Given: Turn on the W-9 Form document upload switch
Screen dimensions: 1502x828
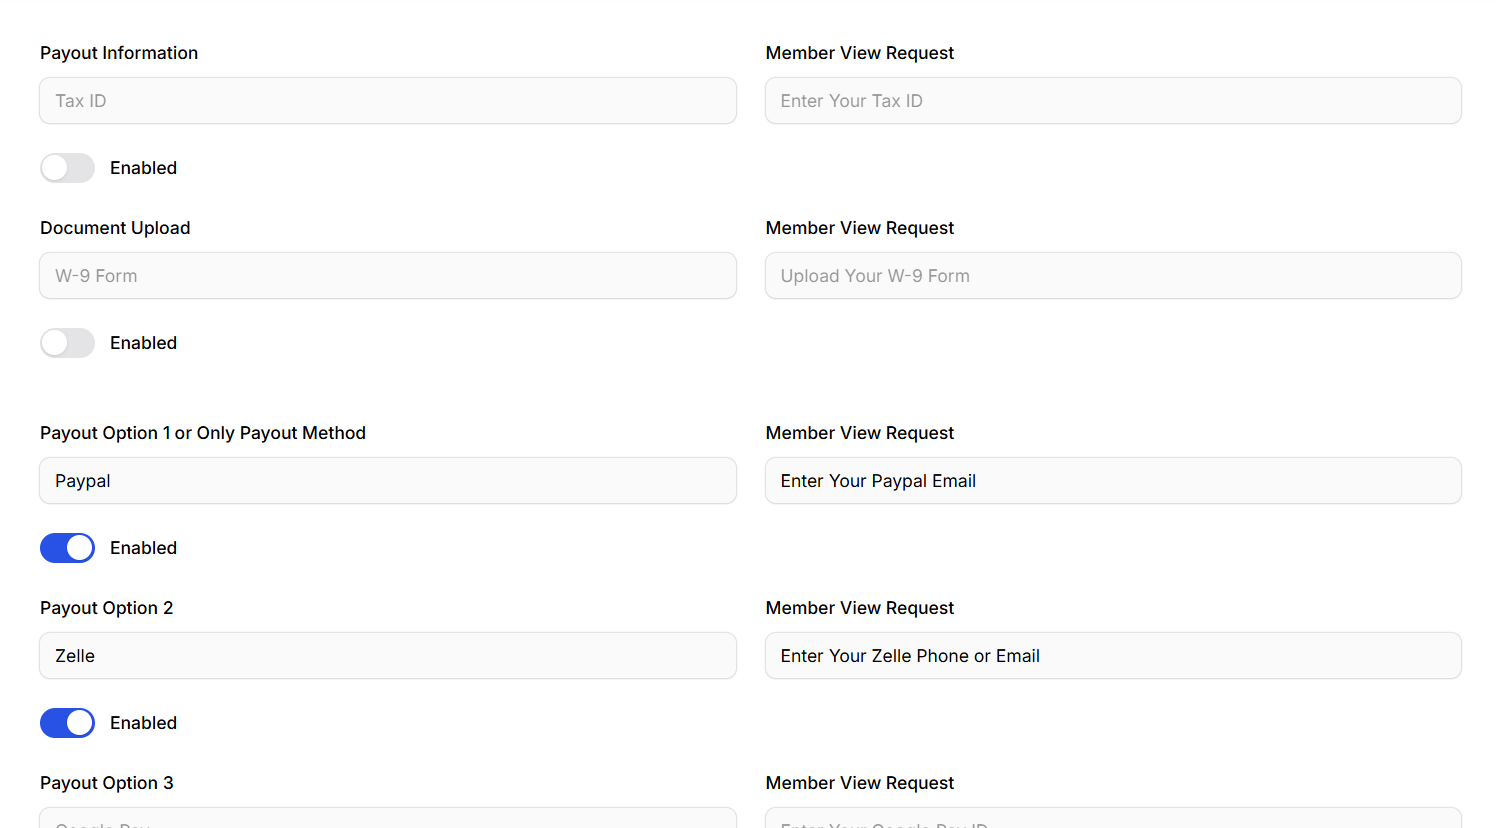Looking at the screenshot, I should click(67, 343).
